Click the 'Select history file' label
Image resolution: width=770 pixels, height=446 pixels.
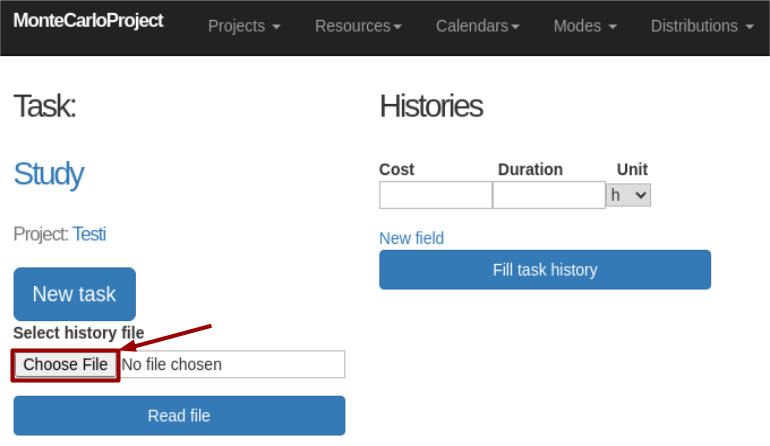[78, 333]
